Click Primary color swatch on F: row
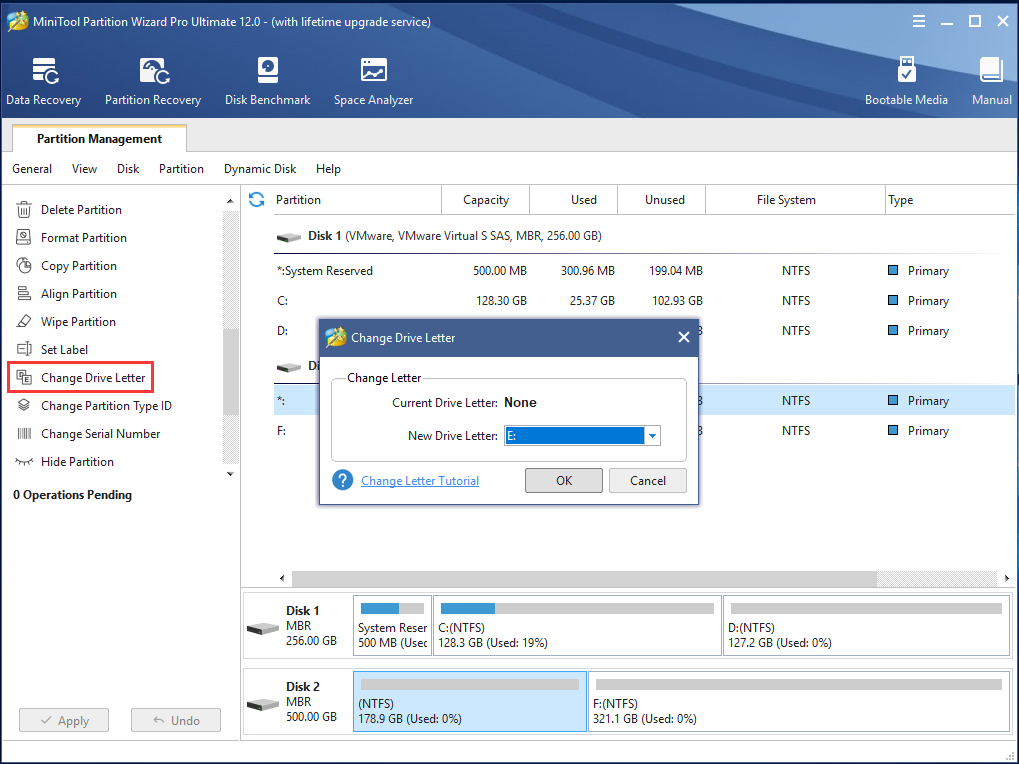Image resolution: width=1019 pixels, height=764 pixels. click(x=893, y=430)
